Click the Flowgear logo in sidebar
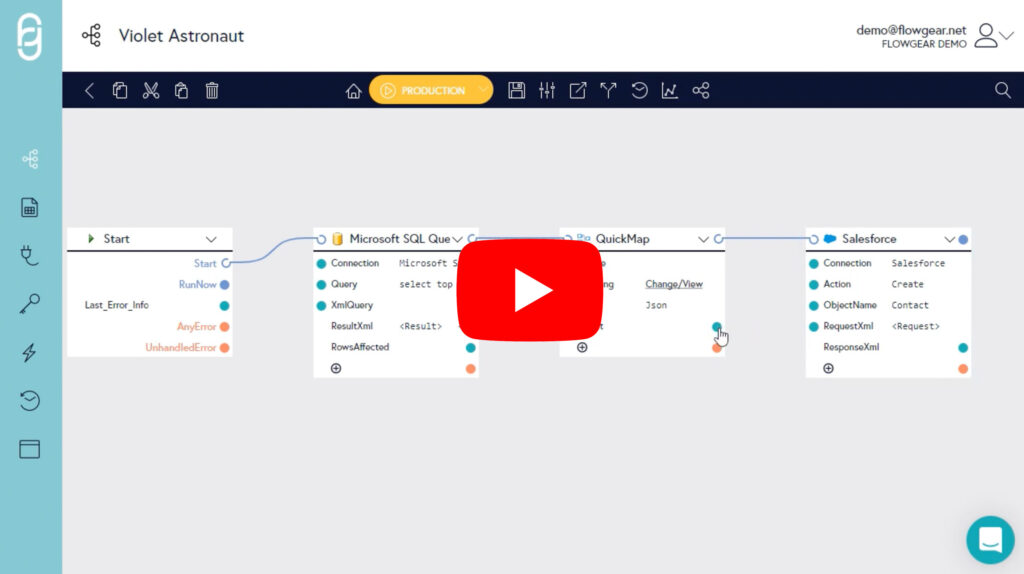This screenshot has height=574, width=1024. point(30,37)
